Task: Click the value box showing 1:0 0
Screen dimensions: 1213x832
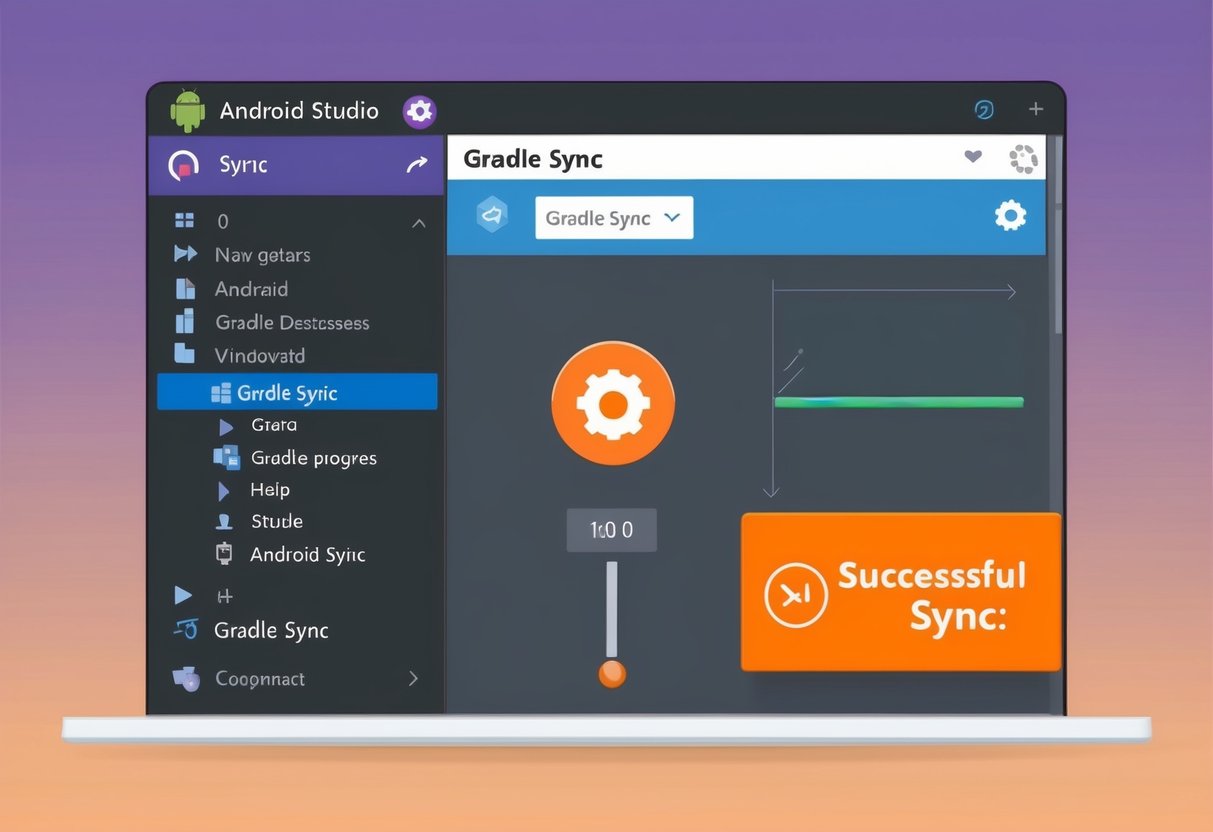Action: pos(612,530)
